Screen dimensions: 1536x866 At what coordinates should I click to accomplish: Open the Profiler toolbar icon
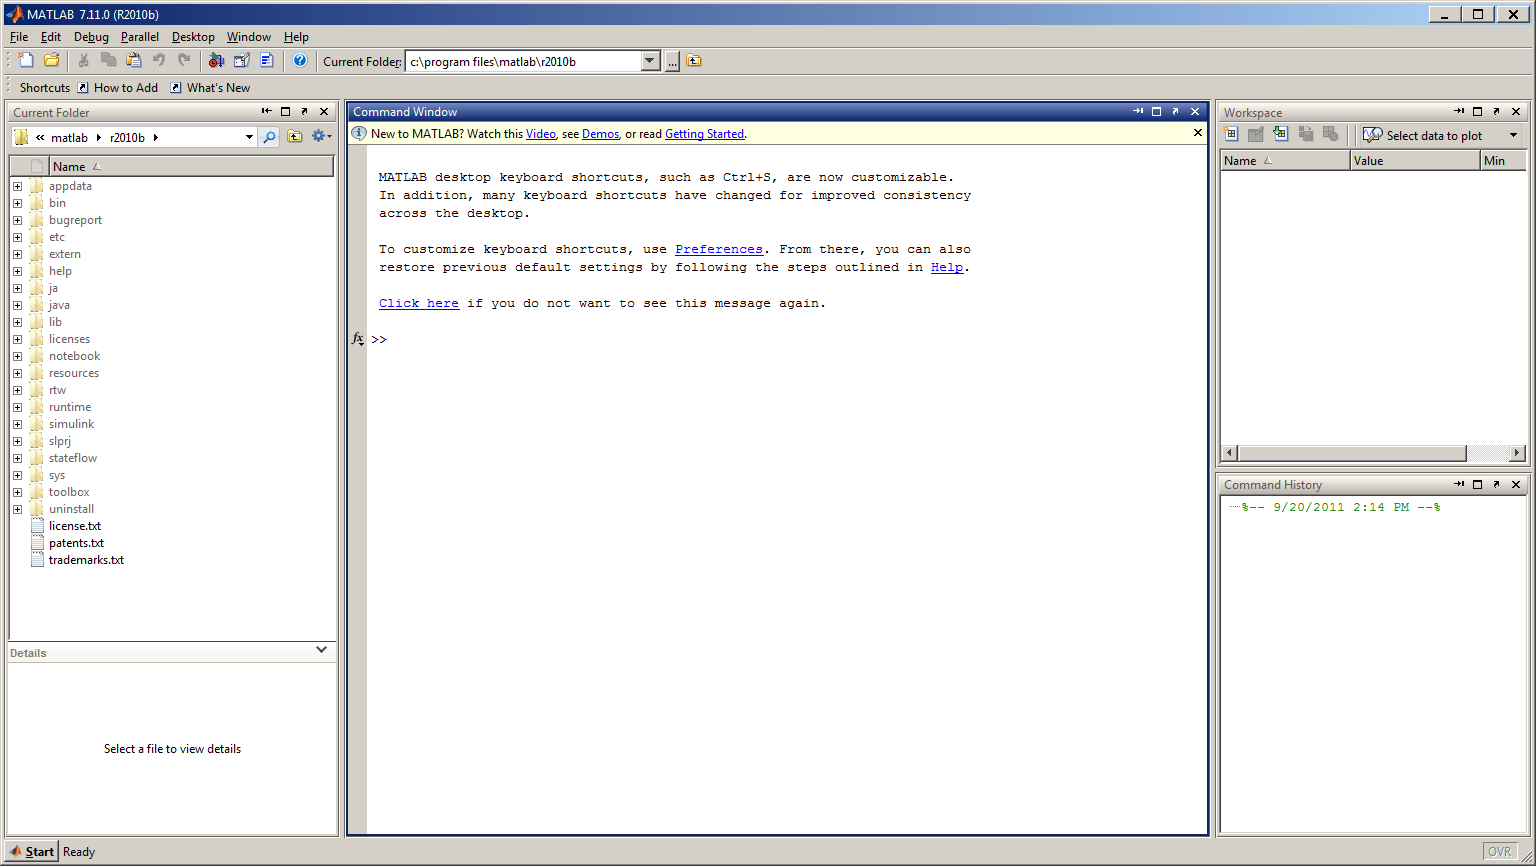pyautogui.click(x=267, y=61)
